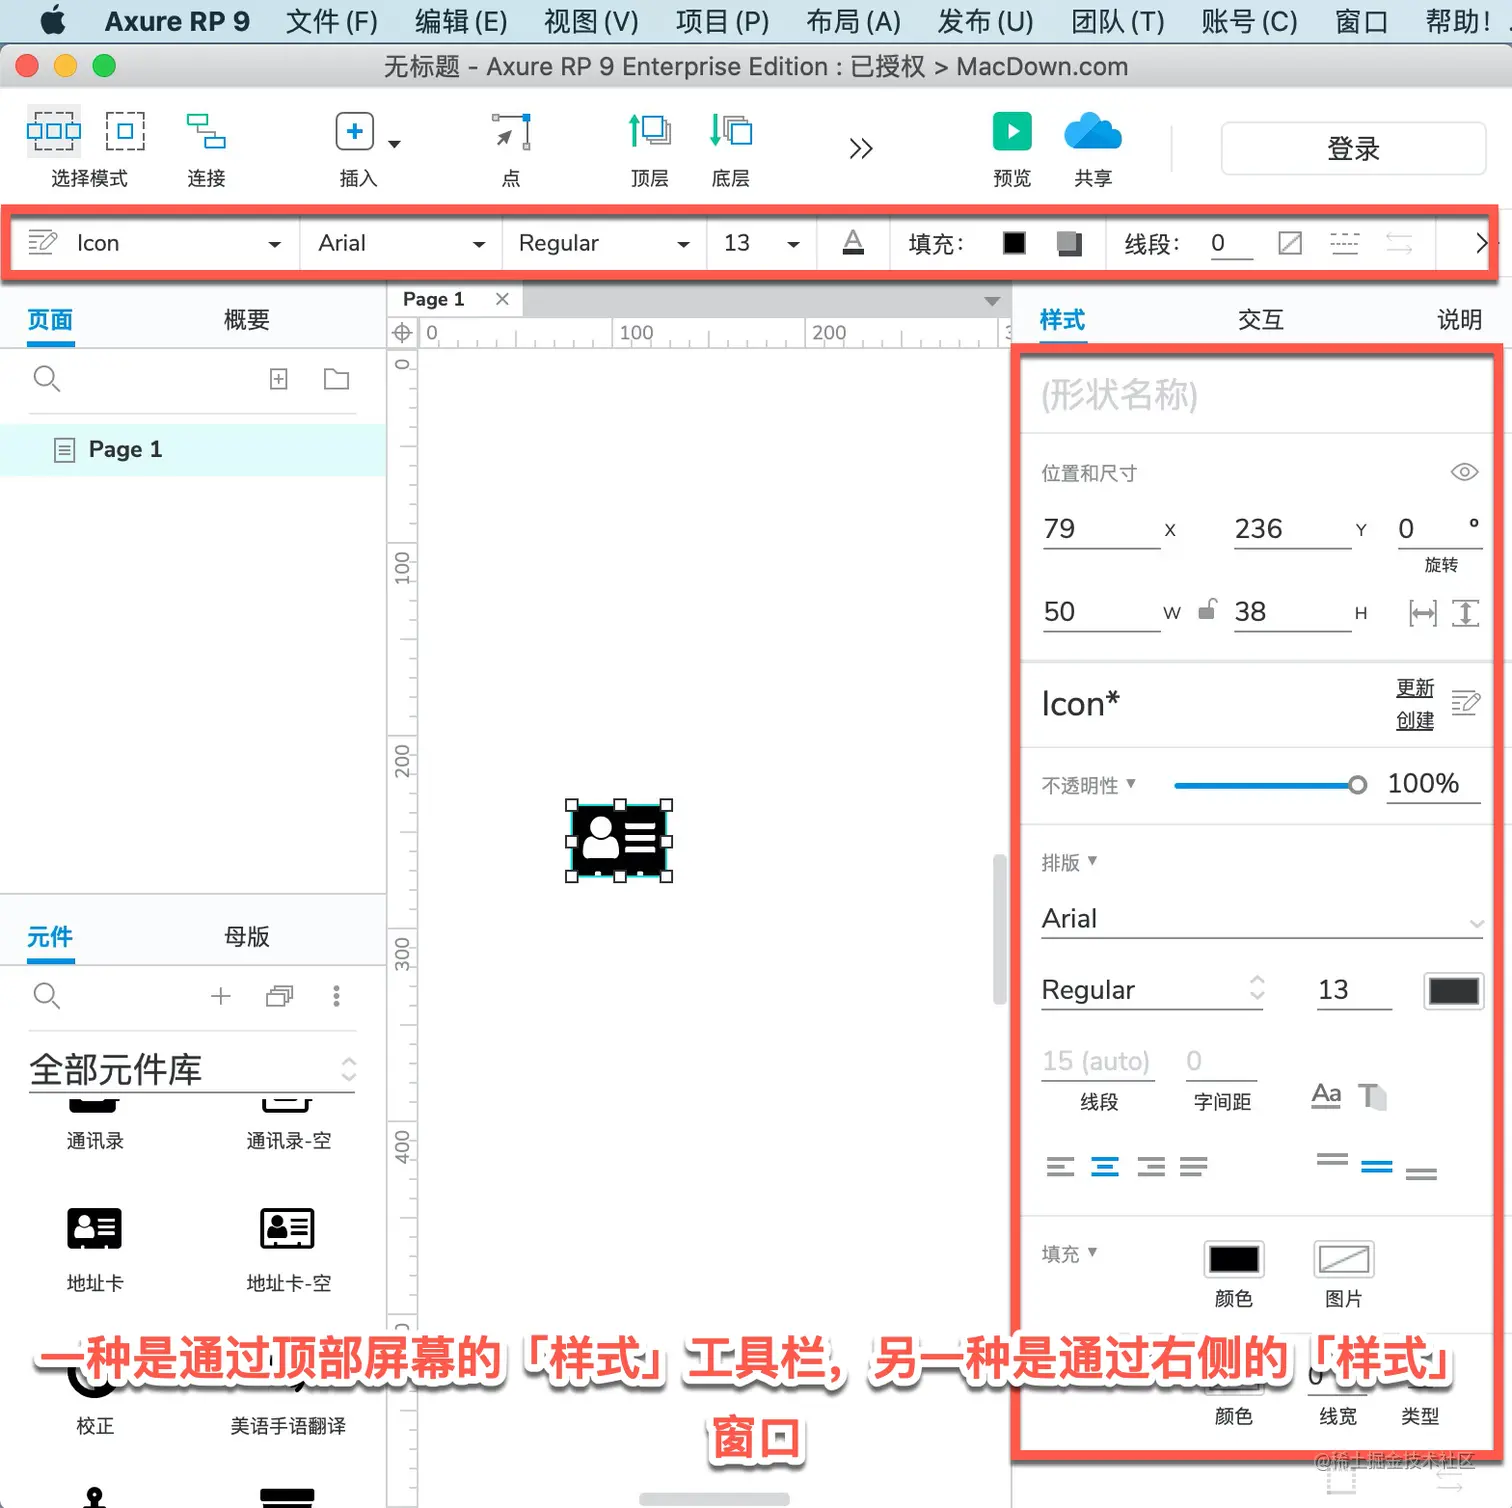This screenshot has height=1508, width=1512.
Task: Click the X position field 79
Action: tap(1100, 529)
